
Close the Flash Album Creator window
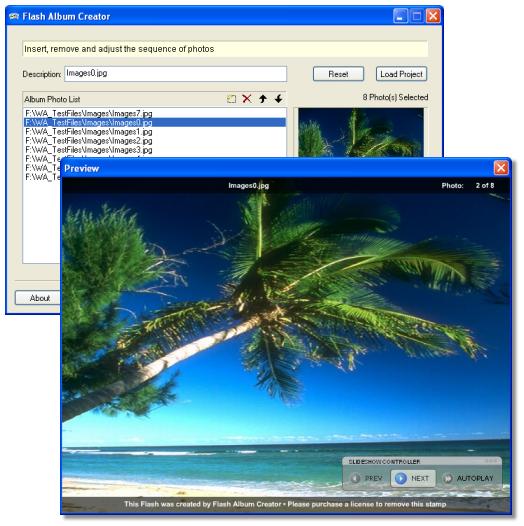(x=433, y=16)
